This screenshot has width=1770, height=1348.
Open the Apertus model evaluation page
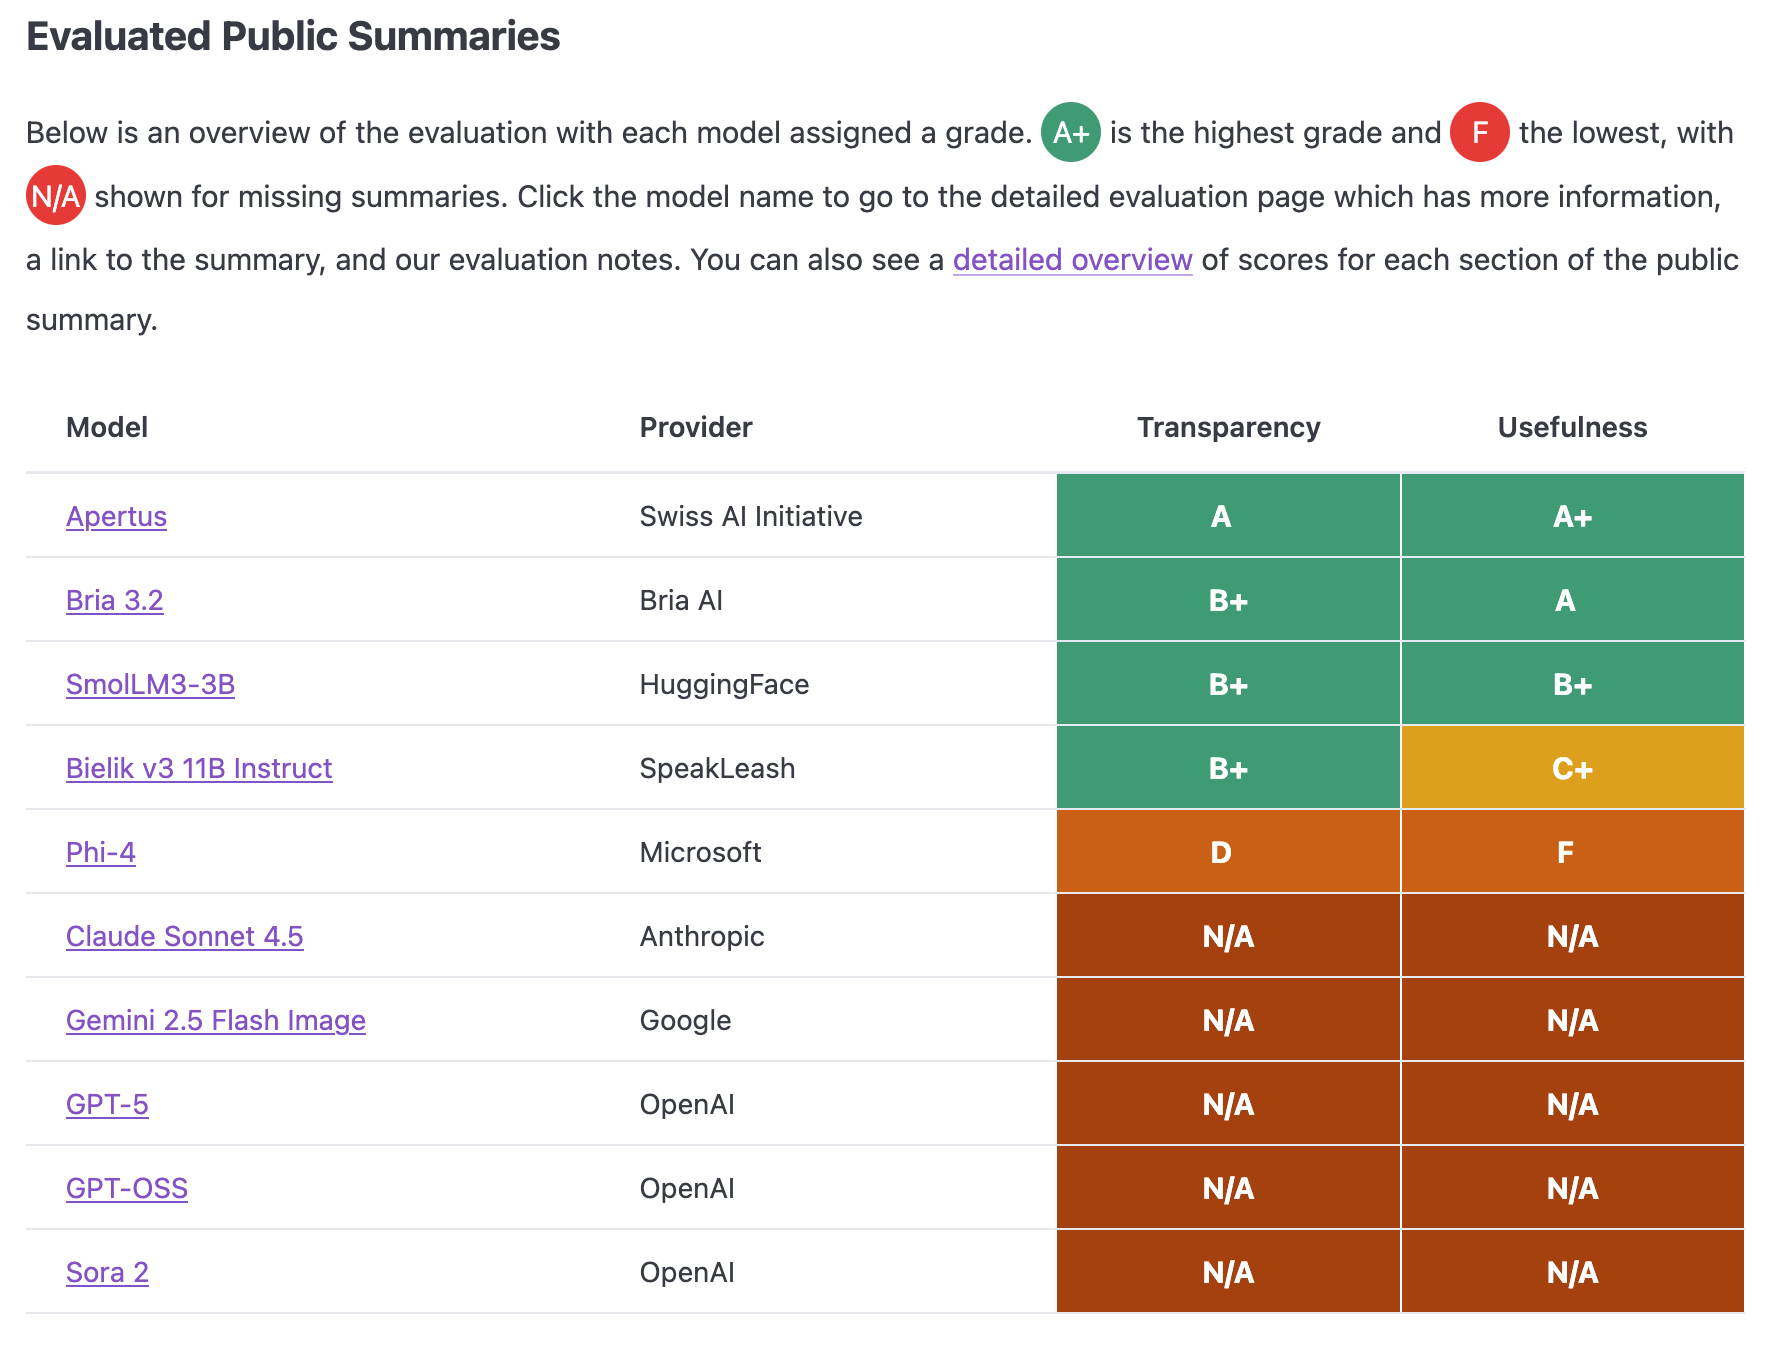click(116, 516)
